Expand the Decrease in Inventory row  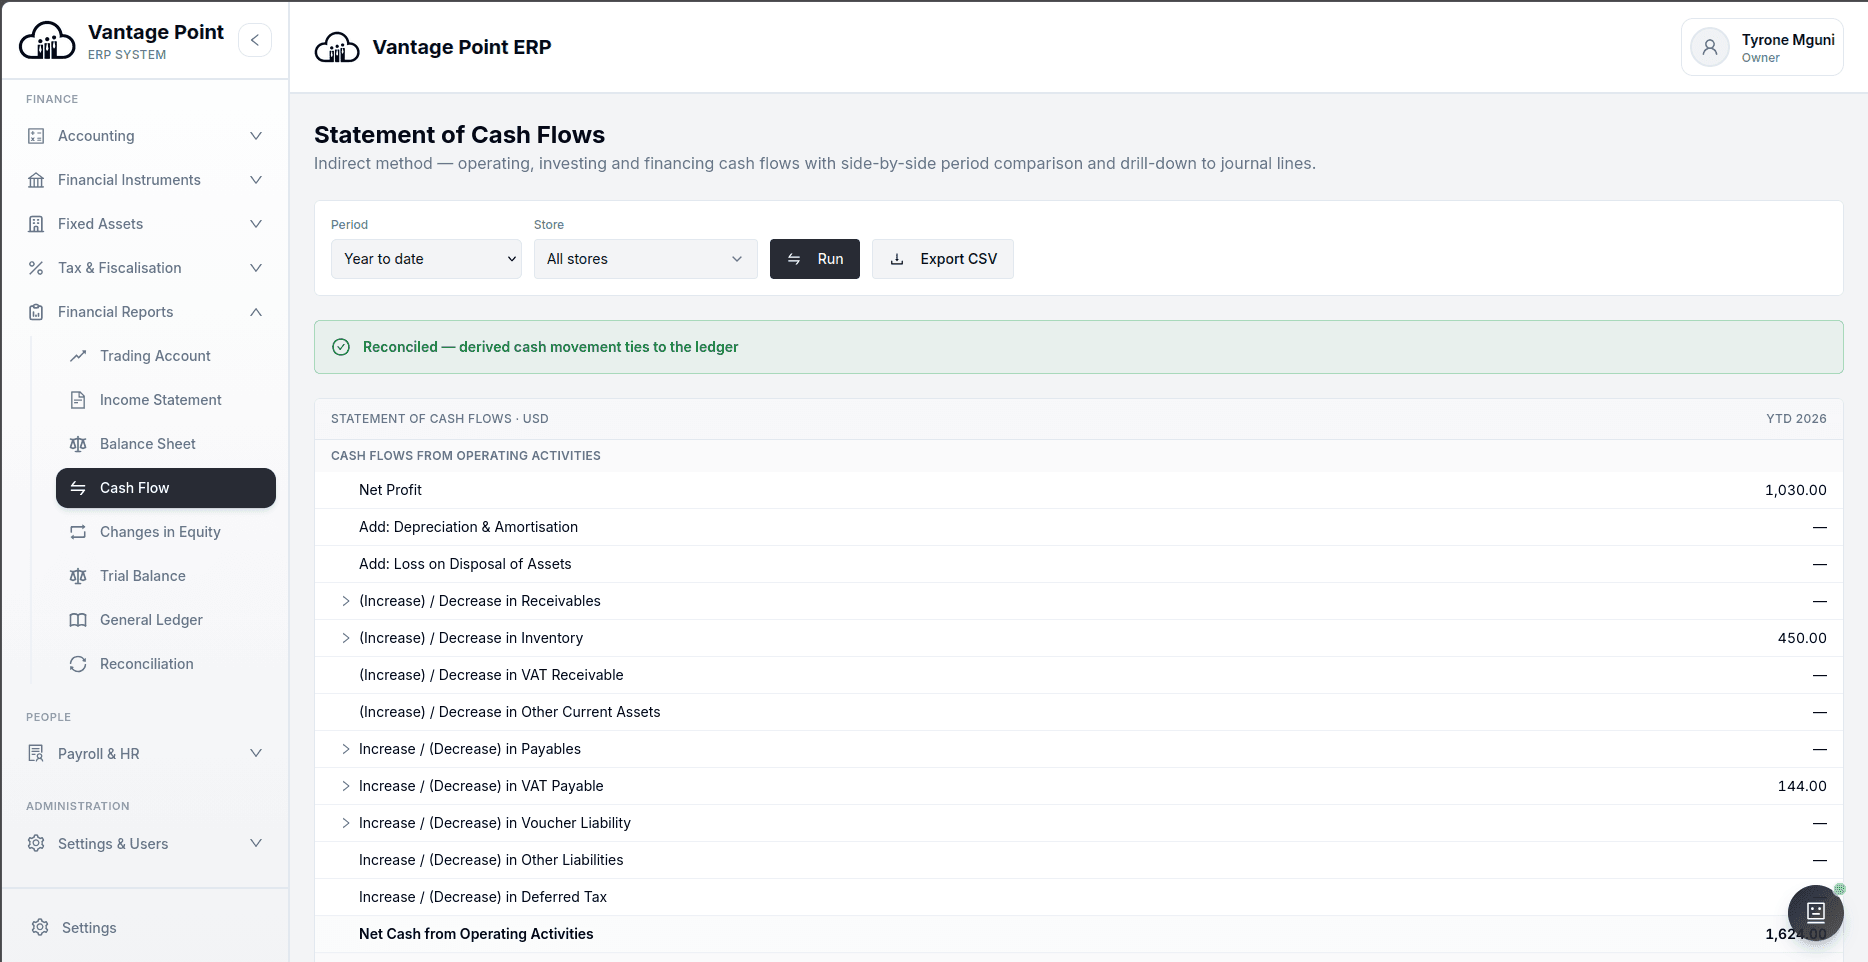click(x=346, y=638)
